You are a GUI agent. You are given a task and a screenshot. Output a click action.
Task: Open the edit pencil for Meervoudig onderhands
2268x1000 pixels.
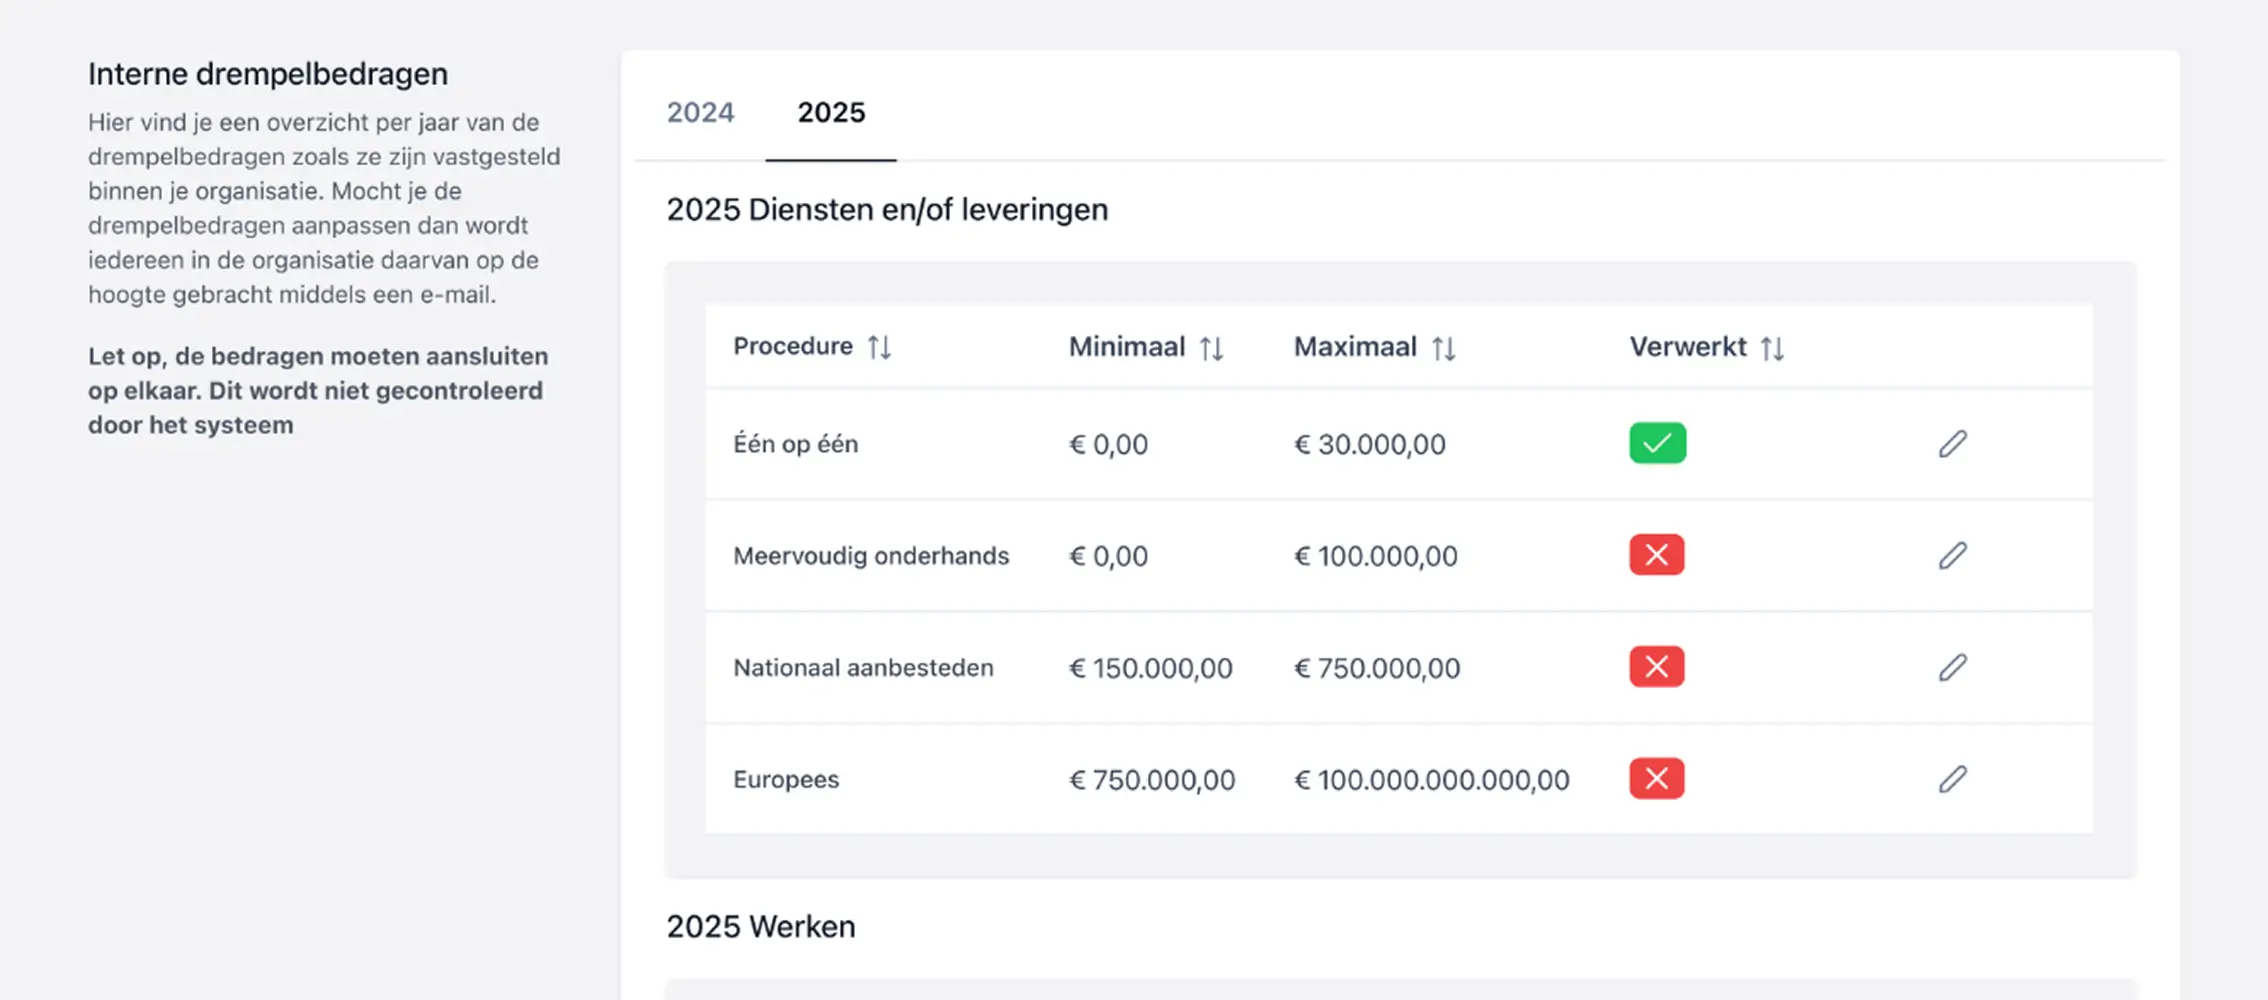[1951, 555]
